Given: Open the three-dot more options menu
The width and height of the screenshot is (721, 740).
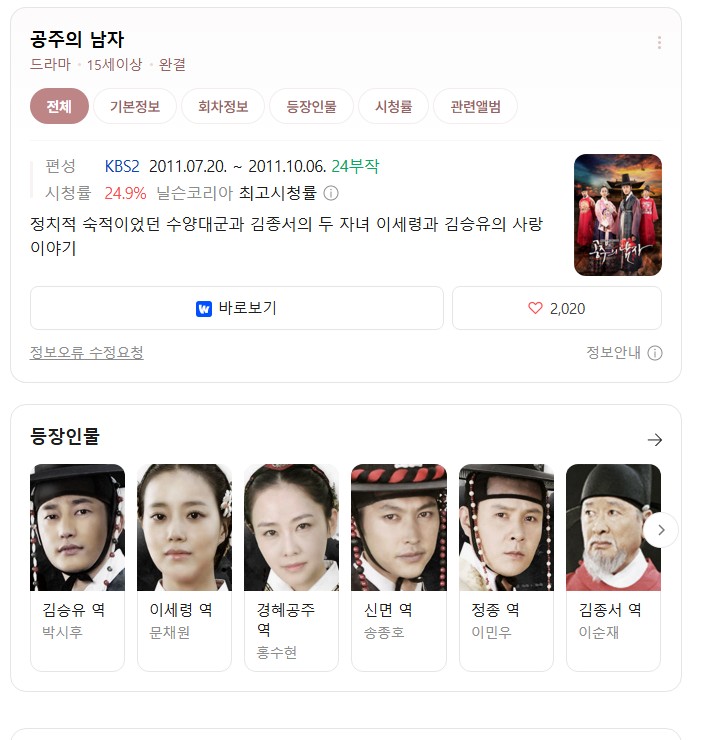Looking at the screenshot, I should click(659, 42).
